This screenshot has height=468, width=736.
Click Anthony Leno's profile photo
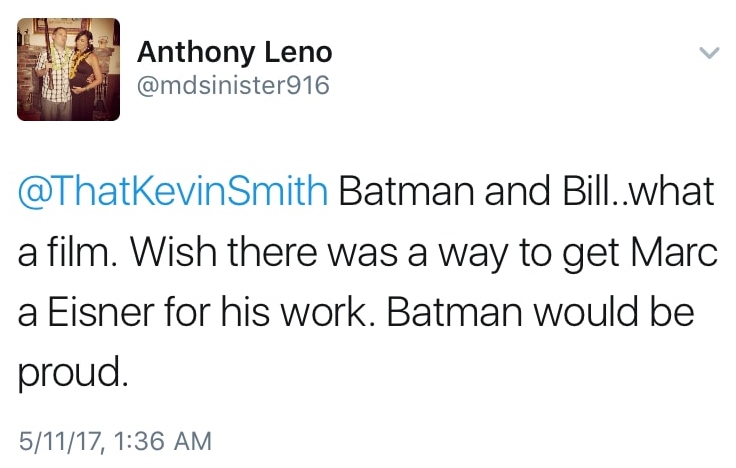point(69,70)
